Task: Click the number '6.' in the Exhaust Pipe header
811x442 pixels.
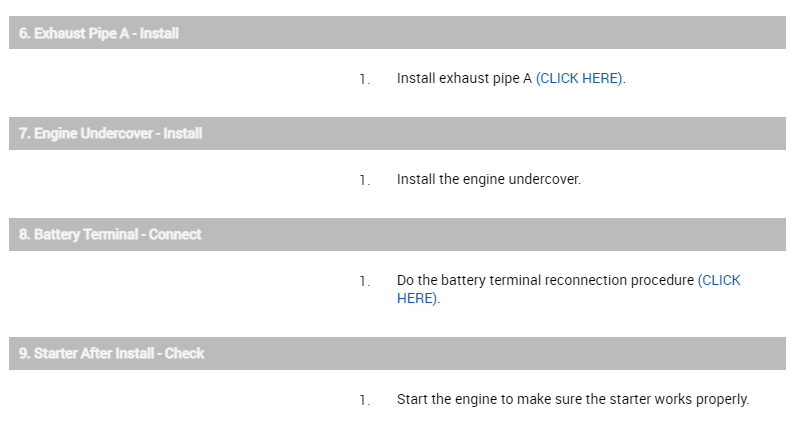Action: point(25,33)
